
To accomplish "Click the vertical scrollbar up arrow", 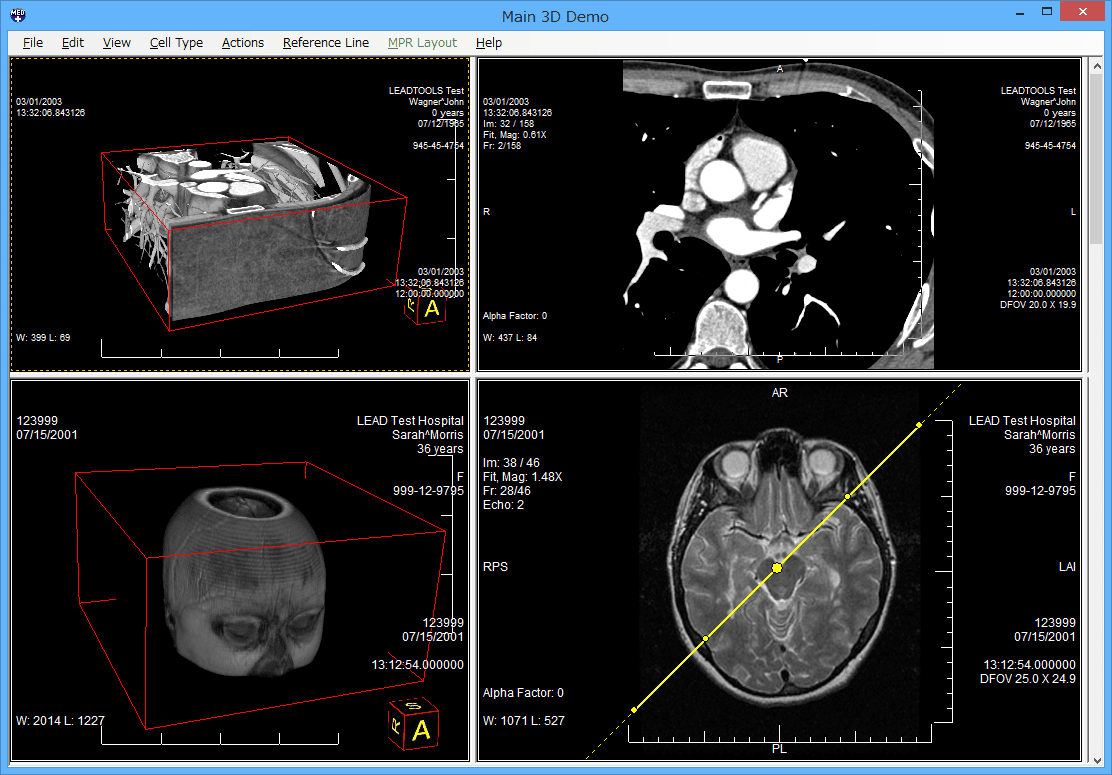I will click(1097, 66).
